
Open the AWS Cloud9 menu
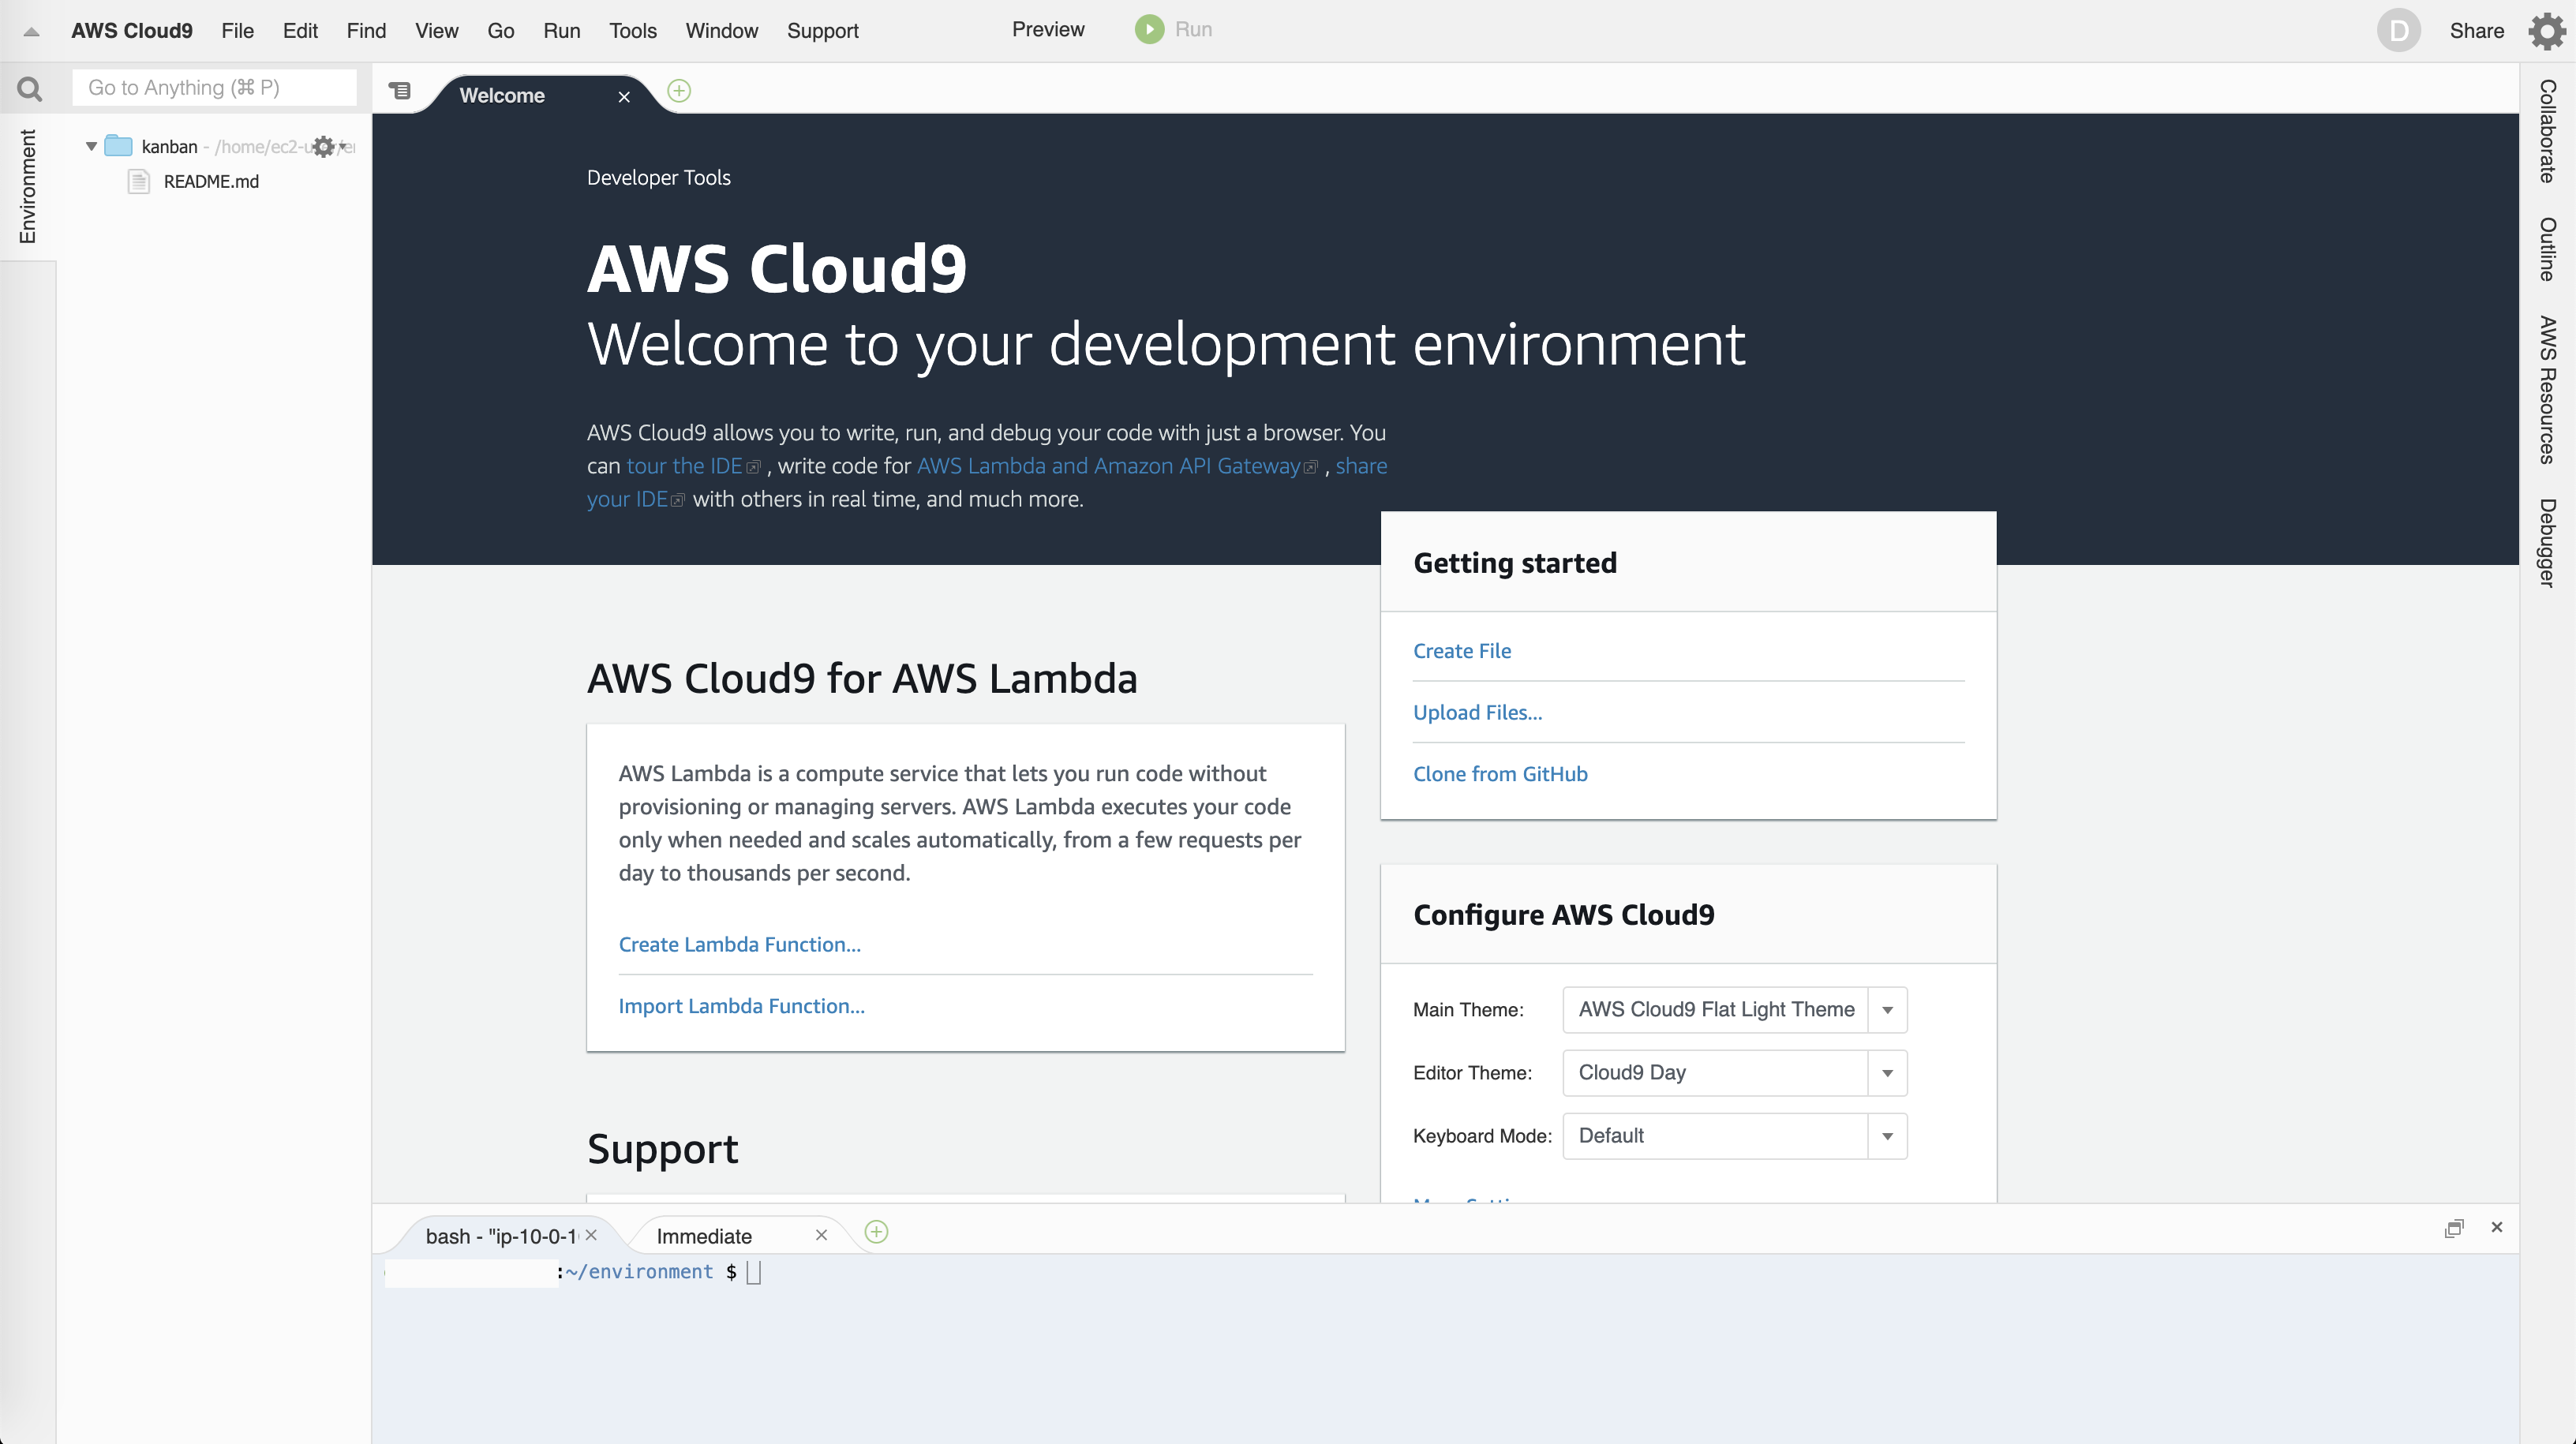132,31
